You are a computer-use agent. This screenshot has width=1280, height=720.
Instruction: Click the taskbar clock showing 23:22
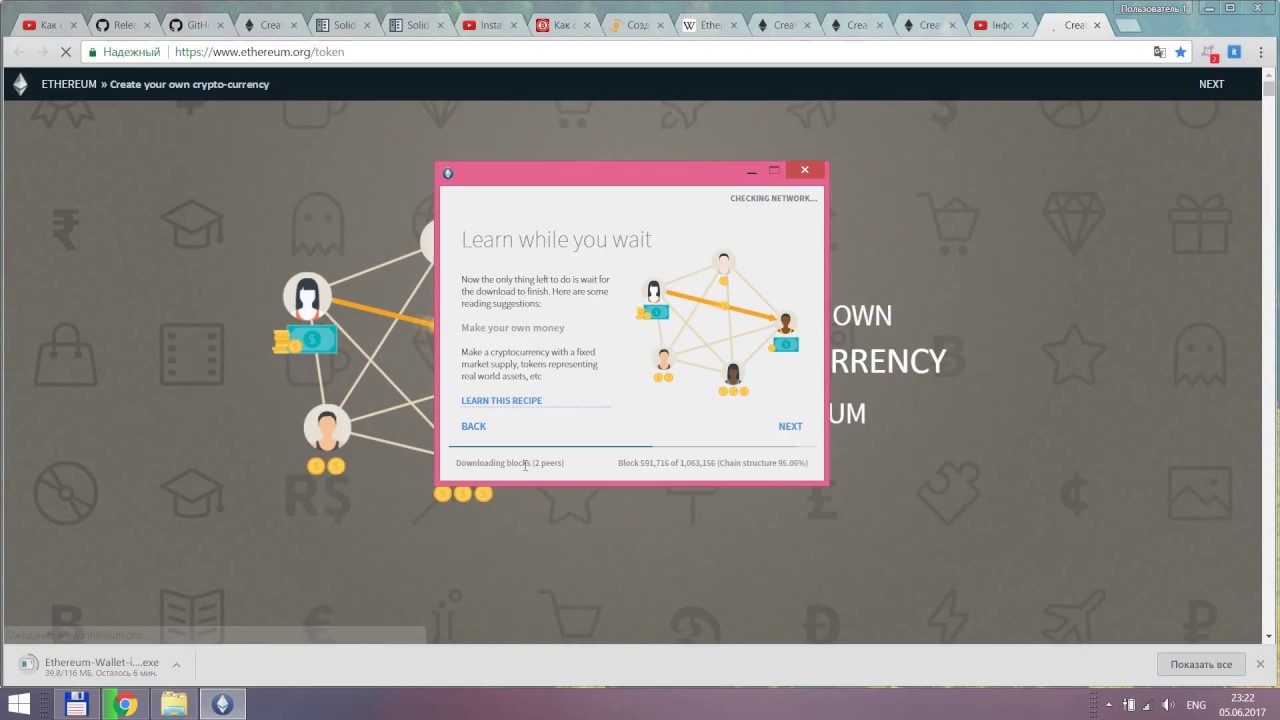[x=1243, y=705]
